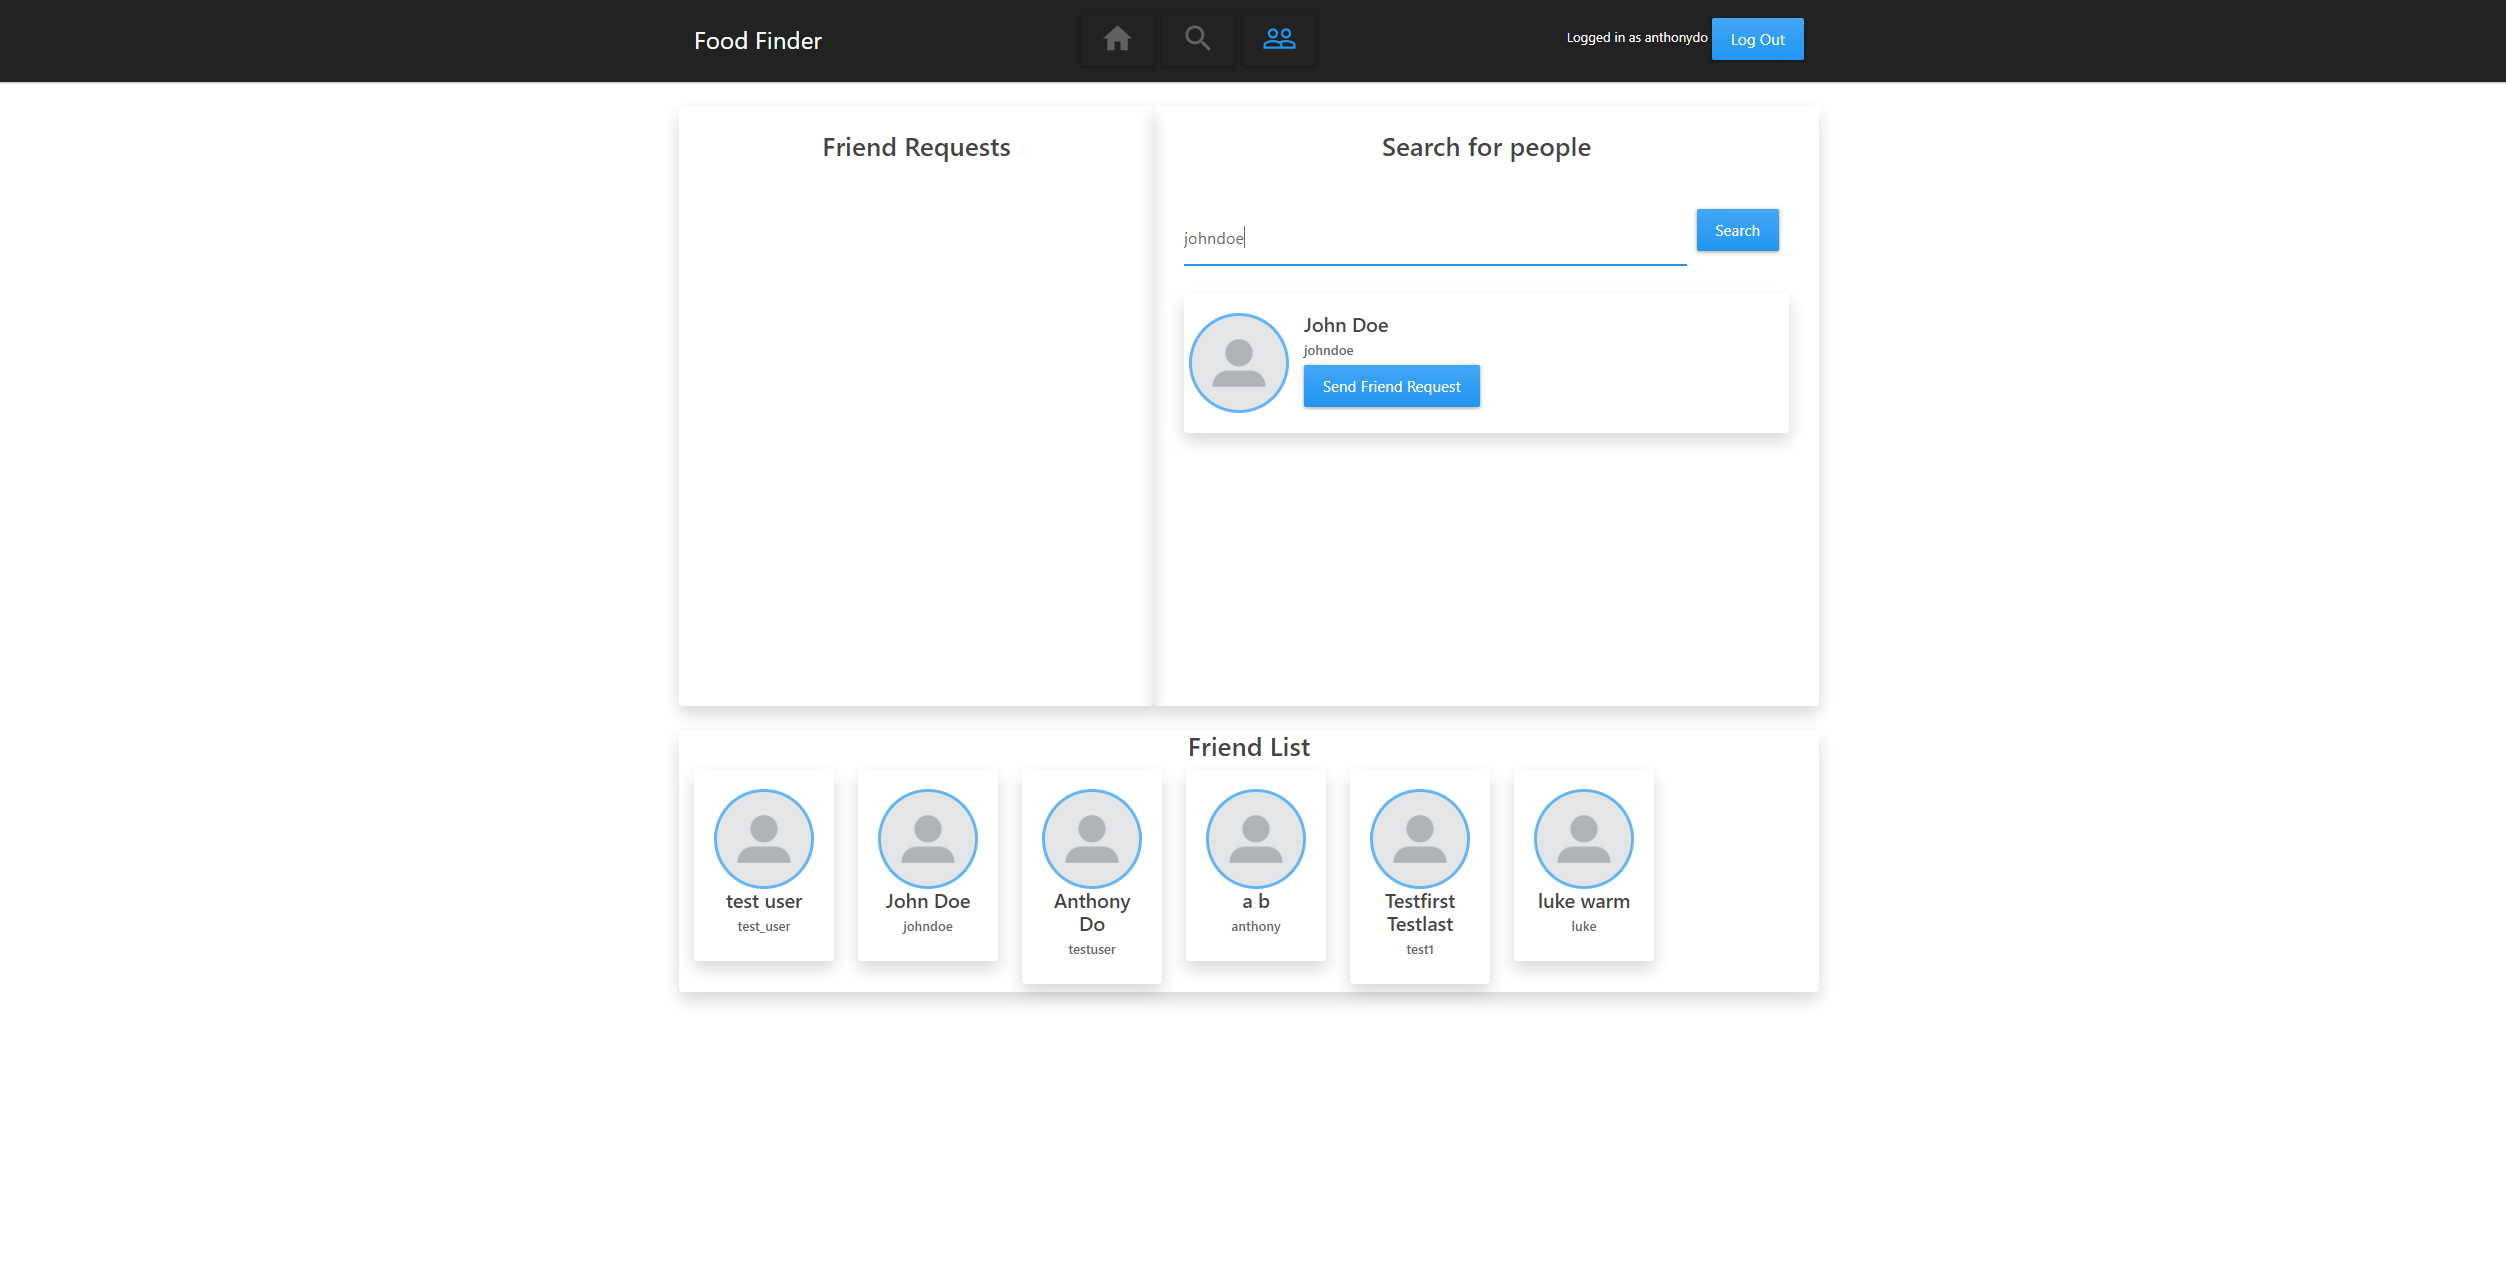Click John Doe's avatar in Friend List
The height and width of the screenshot is (1281, 2506).
tap(927, 839)
